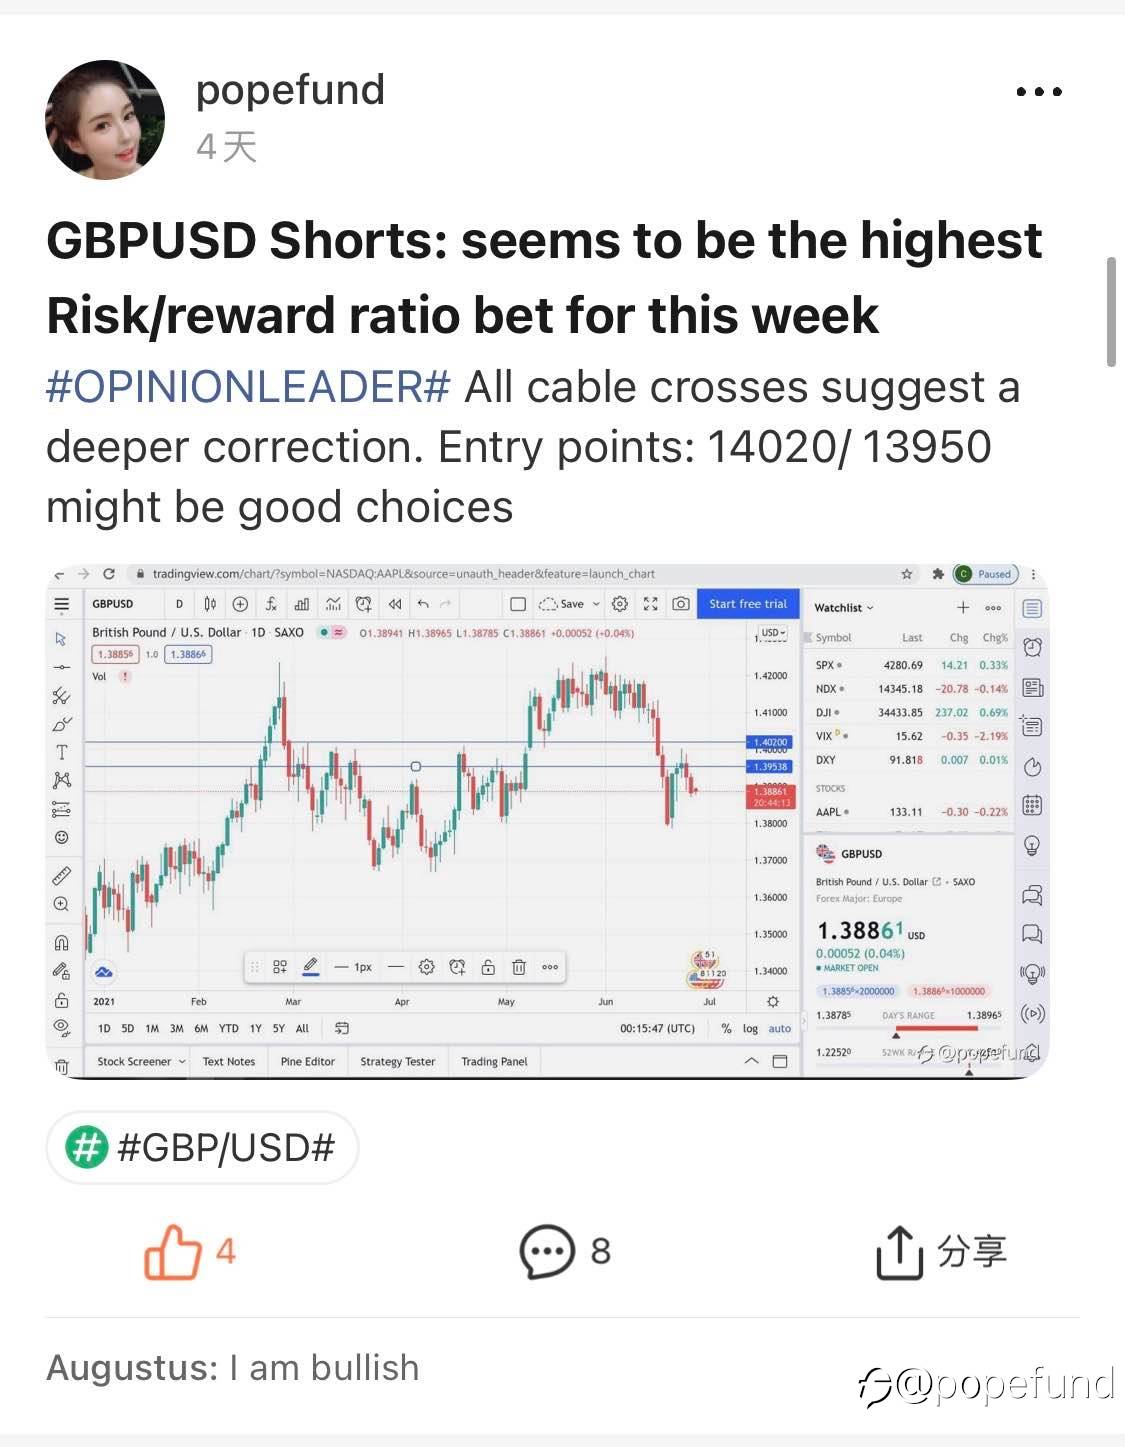
Task: Click the line color pencil swatch
Action: [x=311, y=967]
